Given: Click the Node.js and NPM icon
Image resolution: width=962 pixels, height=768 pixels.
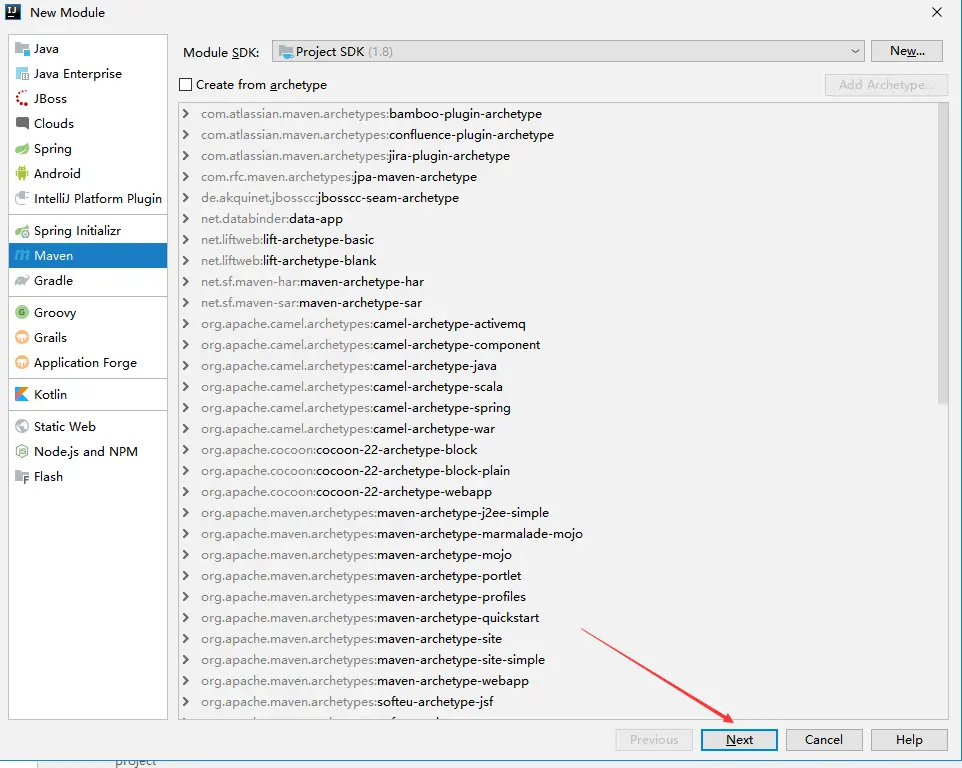Looking at the screenshot, I should coord(22,451).
